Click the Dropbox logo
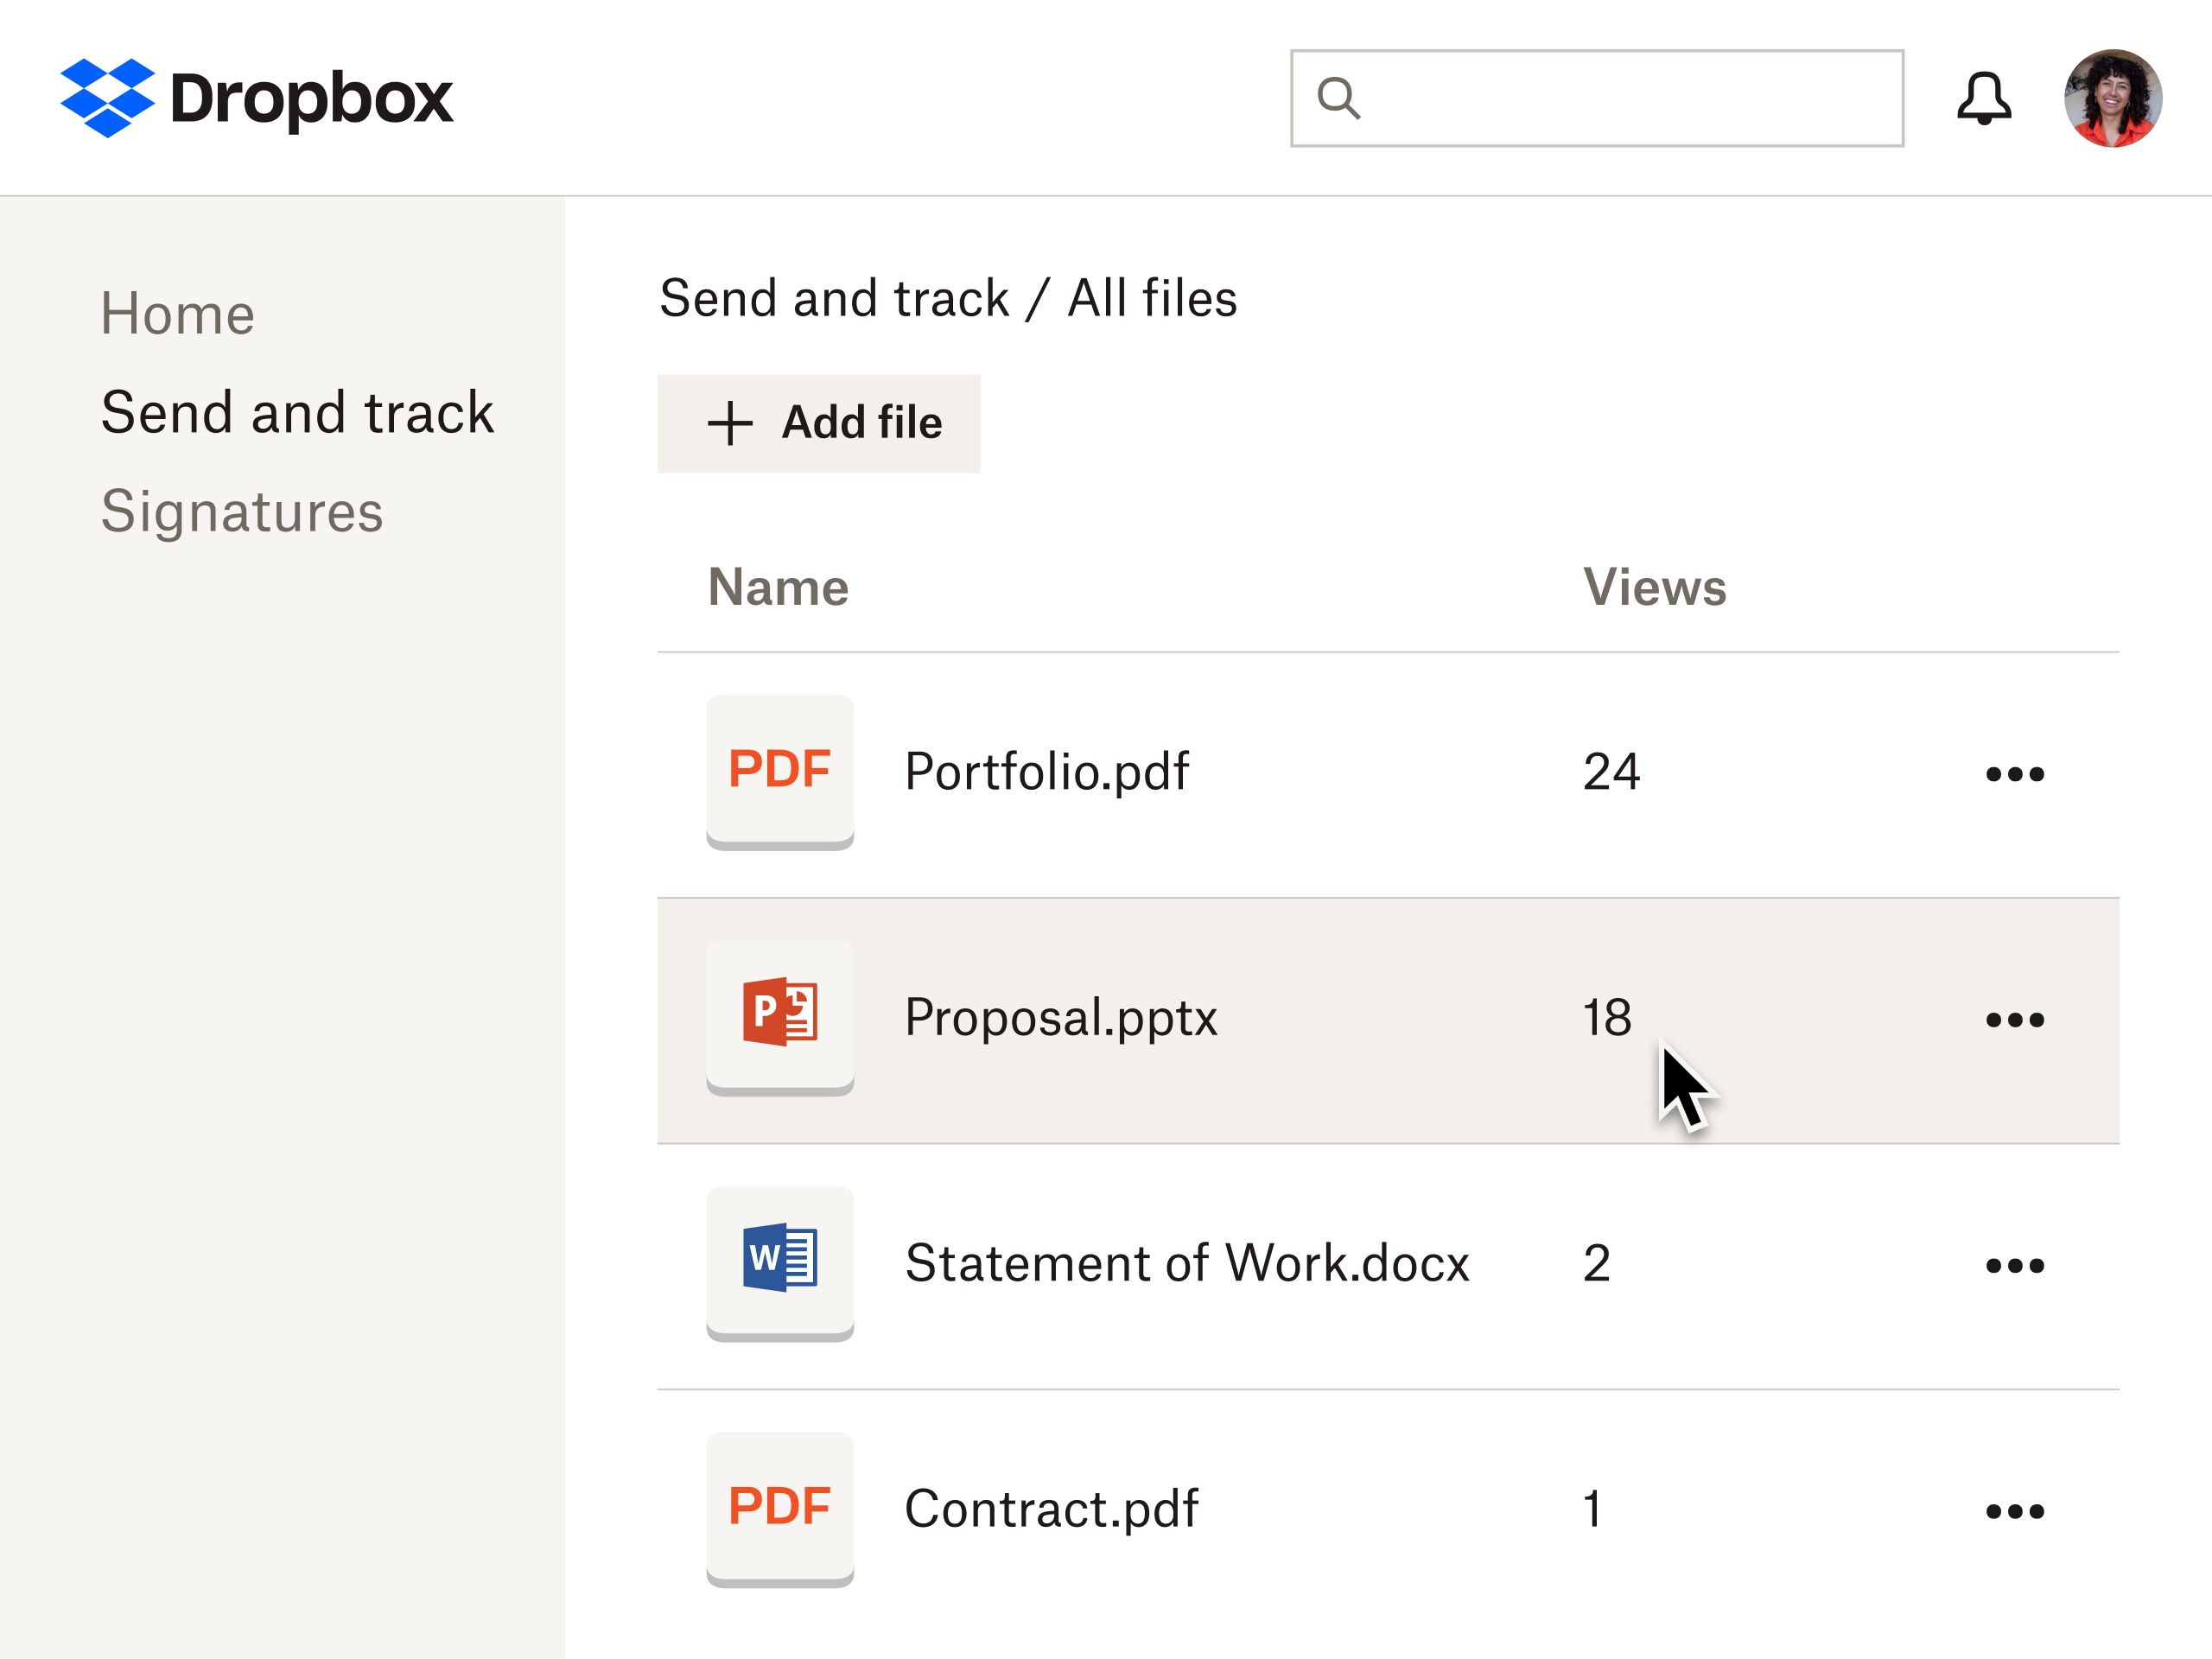2212x1659 pixels. 255,97
